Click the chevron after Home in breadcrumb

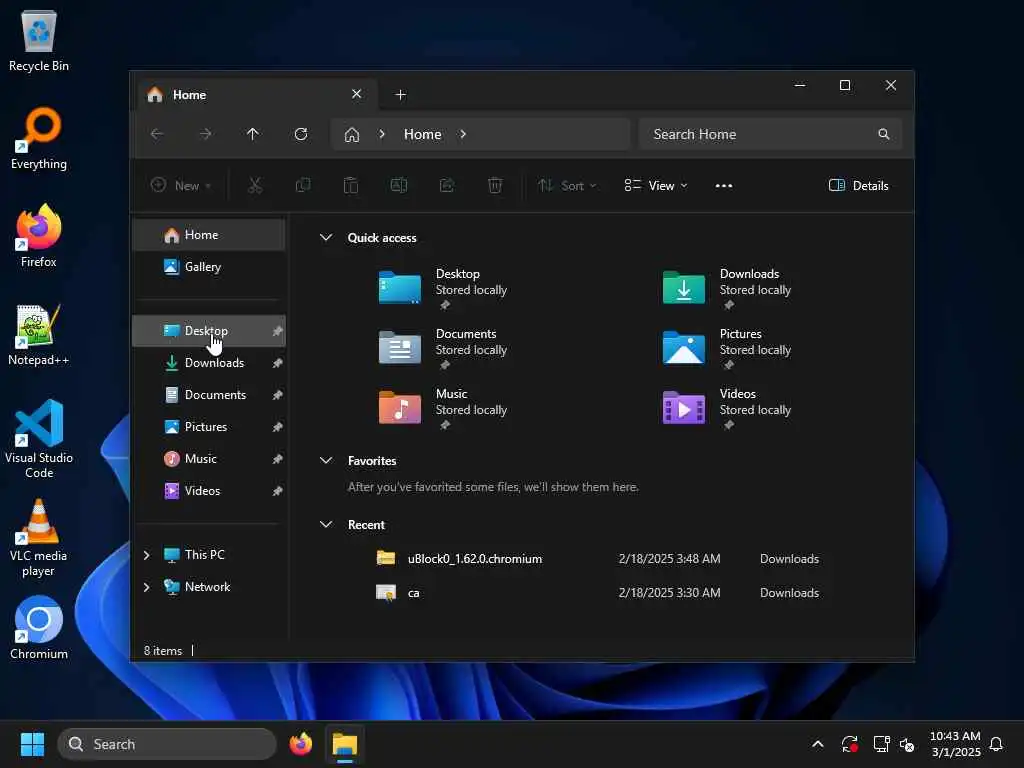463,134
